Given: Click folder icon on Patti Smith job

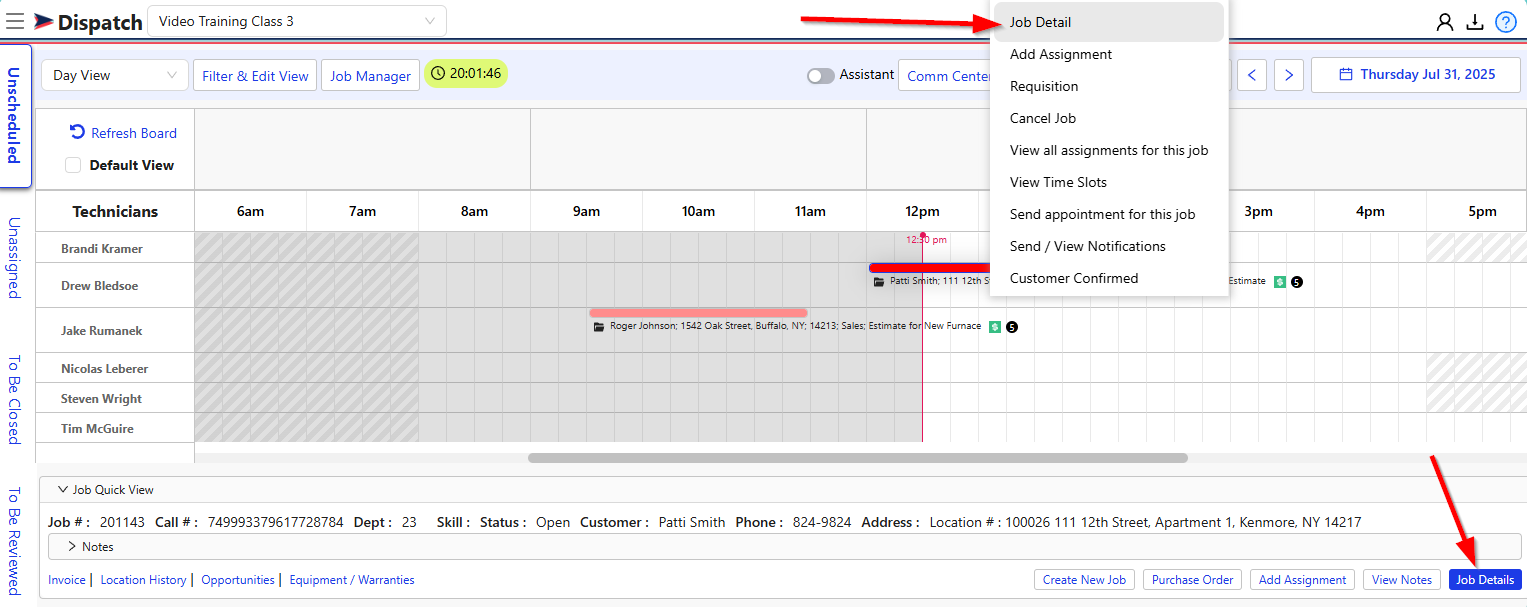Looking at the screenshot, I should pyautogui.click(x=879, y=282).
